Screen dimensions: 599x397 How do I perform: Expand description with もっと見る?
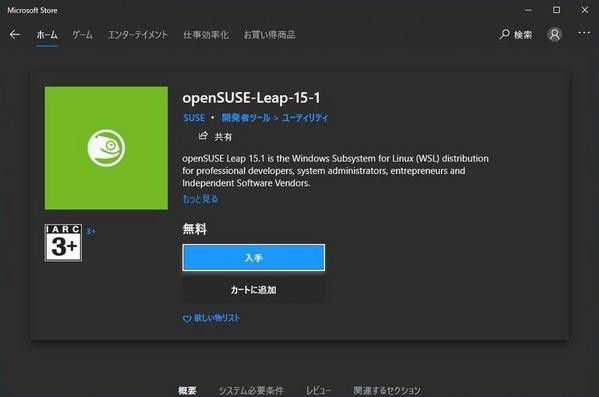click(x=200, y=199)
